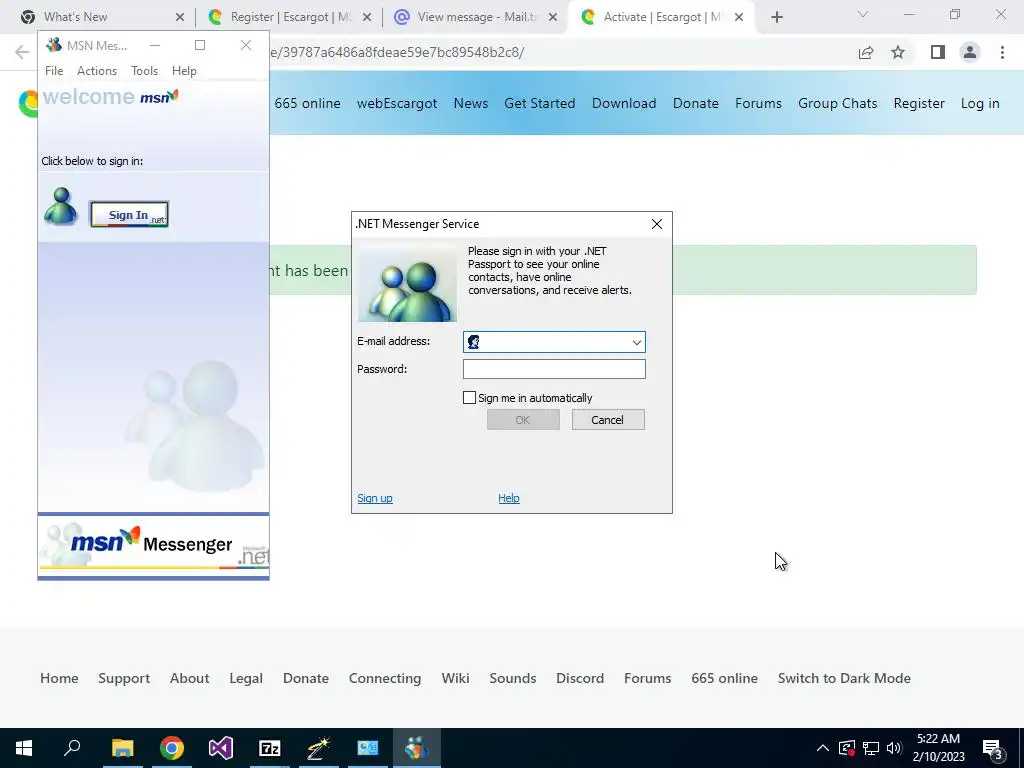Open the Wiki footer link
The image size is (1024, 768).
coord(455,678)
